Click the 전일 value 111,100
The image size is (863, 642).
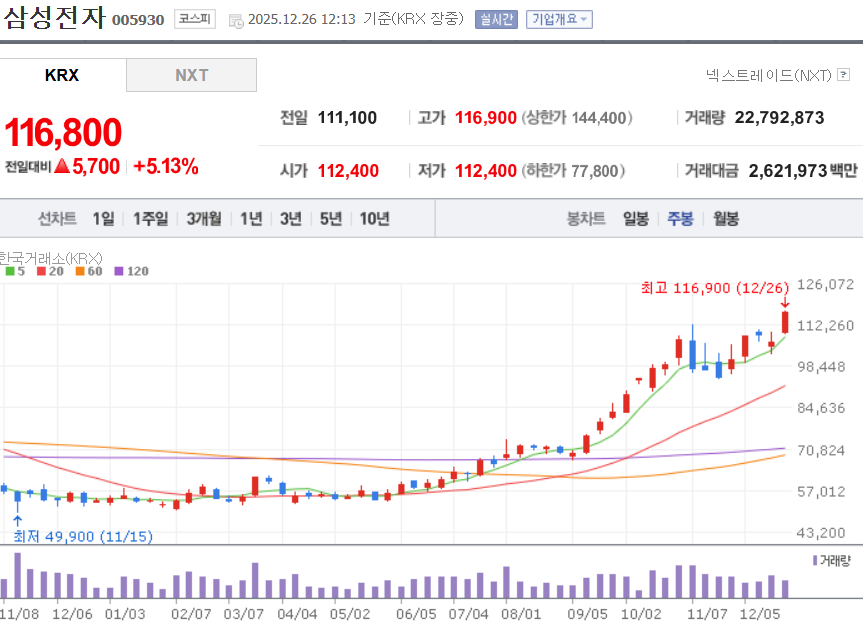click(347, 117)
